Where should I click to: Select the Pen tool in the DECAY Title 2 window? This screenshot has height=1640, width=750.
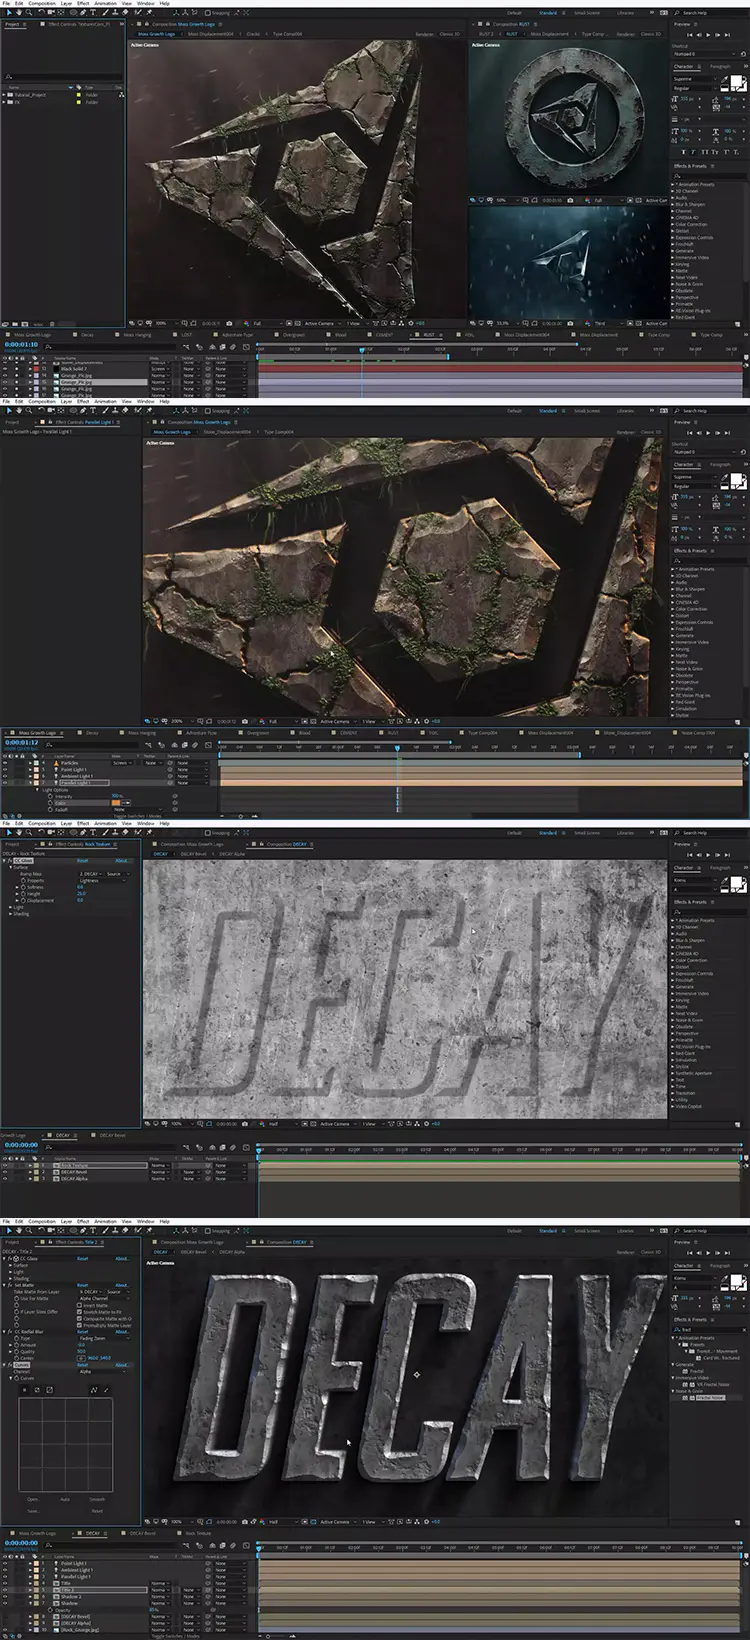[x=83, y=1230]
